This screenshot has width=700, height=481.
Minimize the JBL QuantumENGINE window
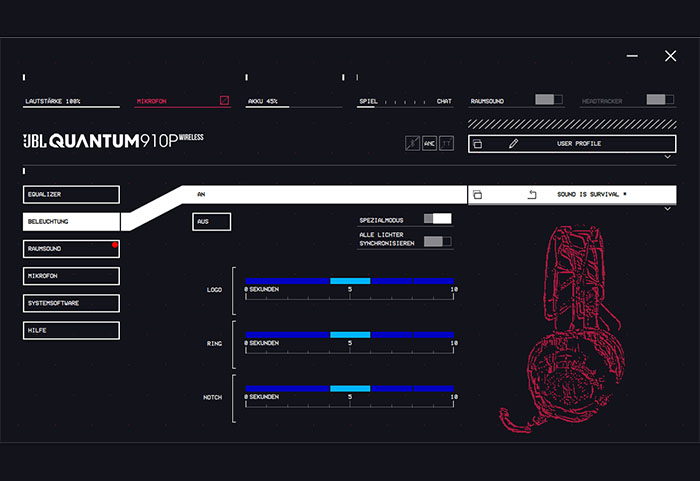[632, 56]
